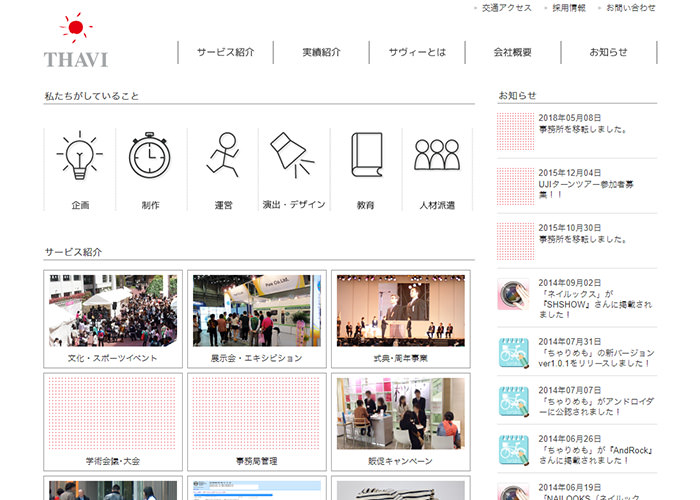Open the book 教育 education icon
Screen dimensions: 700x500
[367, 154]
